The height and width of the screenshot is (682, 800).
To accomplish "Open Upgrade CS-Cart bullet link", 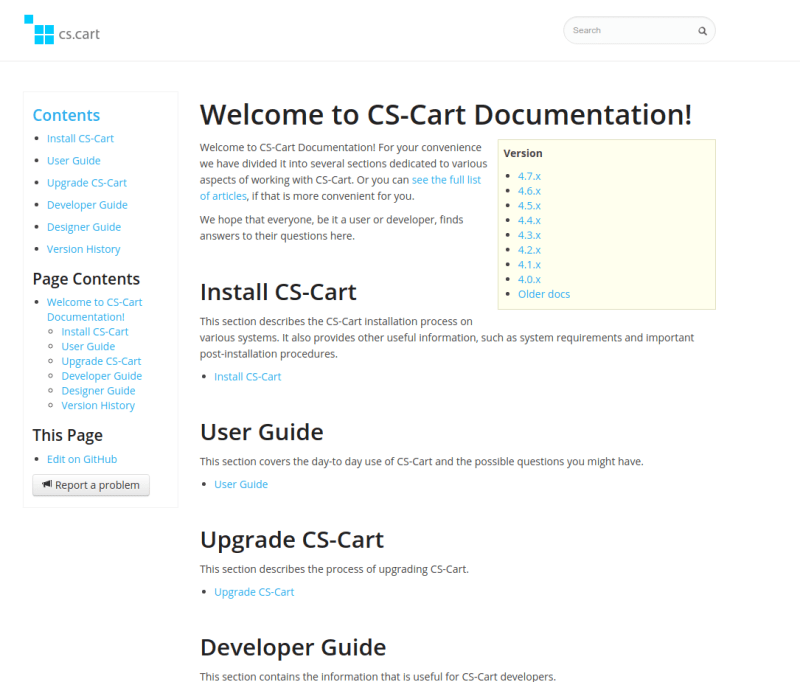I will tap(254, 591).
